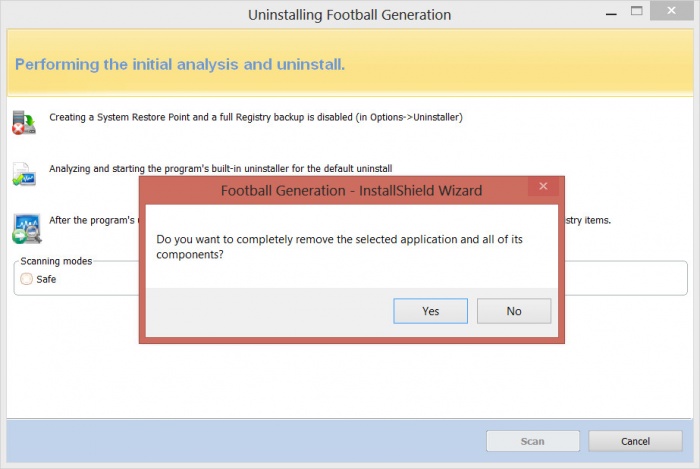Screen dimensions: 700x469
Task: Cancel the uninstall process
Action: tap(635, 441)
